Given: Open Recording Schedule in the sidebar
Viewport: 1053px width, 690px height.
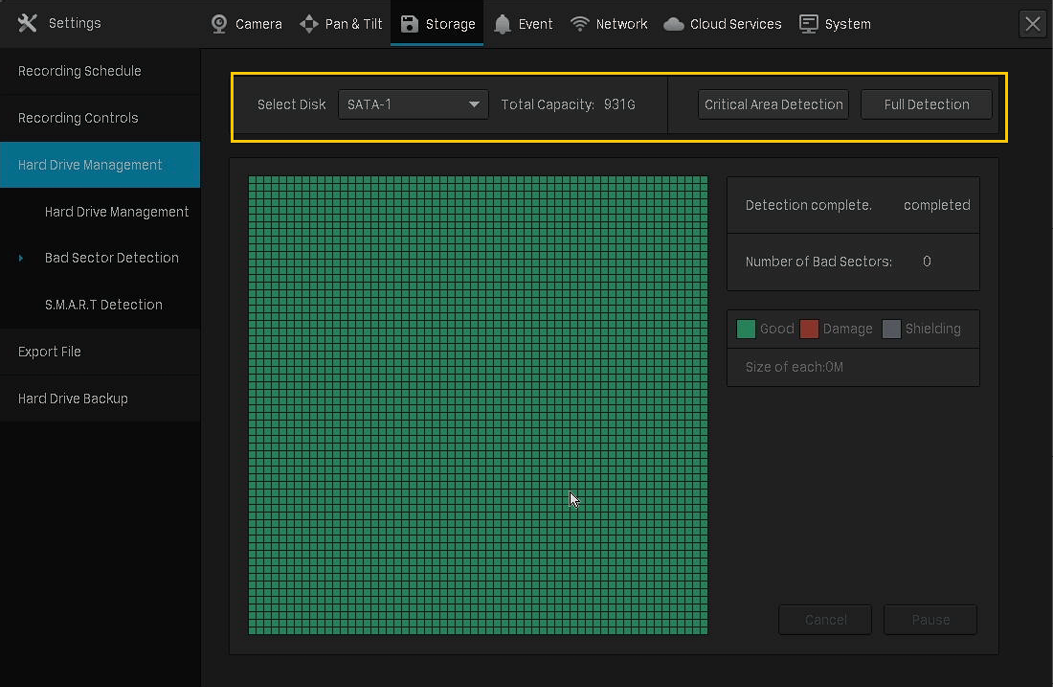Looking at the screenshot, I should coord(100,71).
